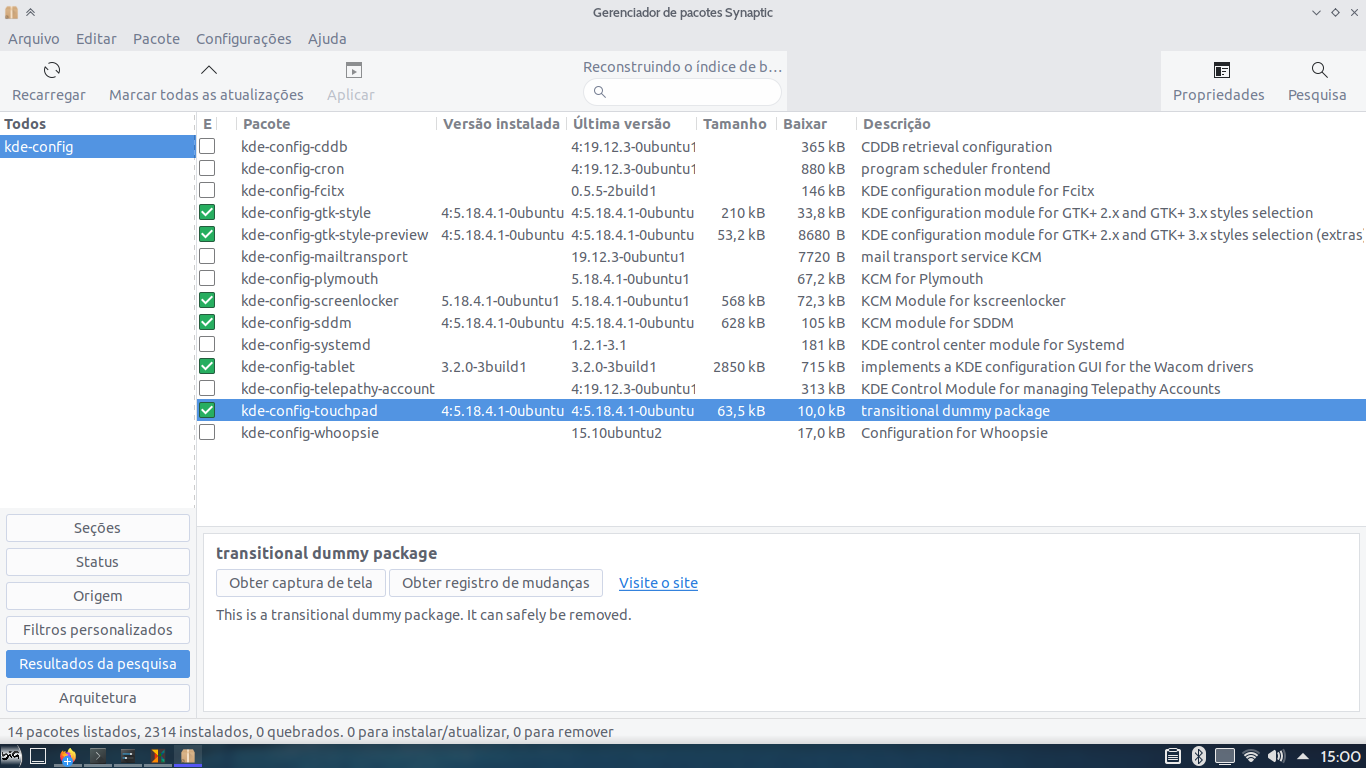Click the keep-above arrow in title bar
This screenshot has width=1366, height=768.
pos(30,13)
